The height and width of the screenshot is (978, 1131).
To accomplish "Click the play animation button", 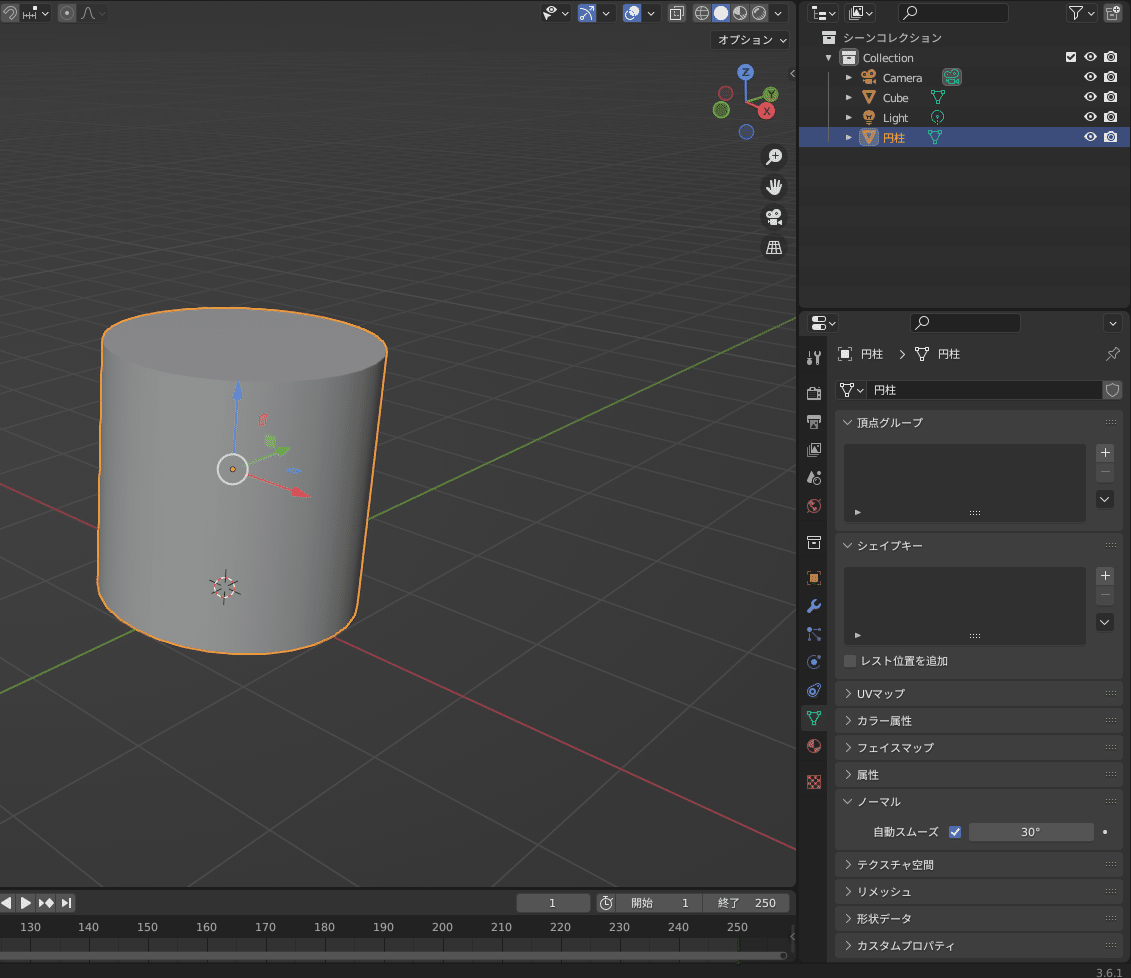I will [26, 903].
